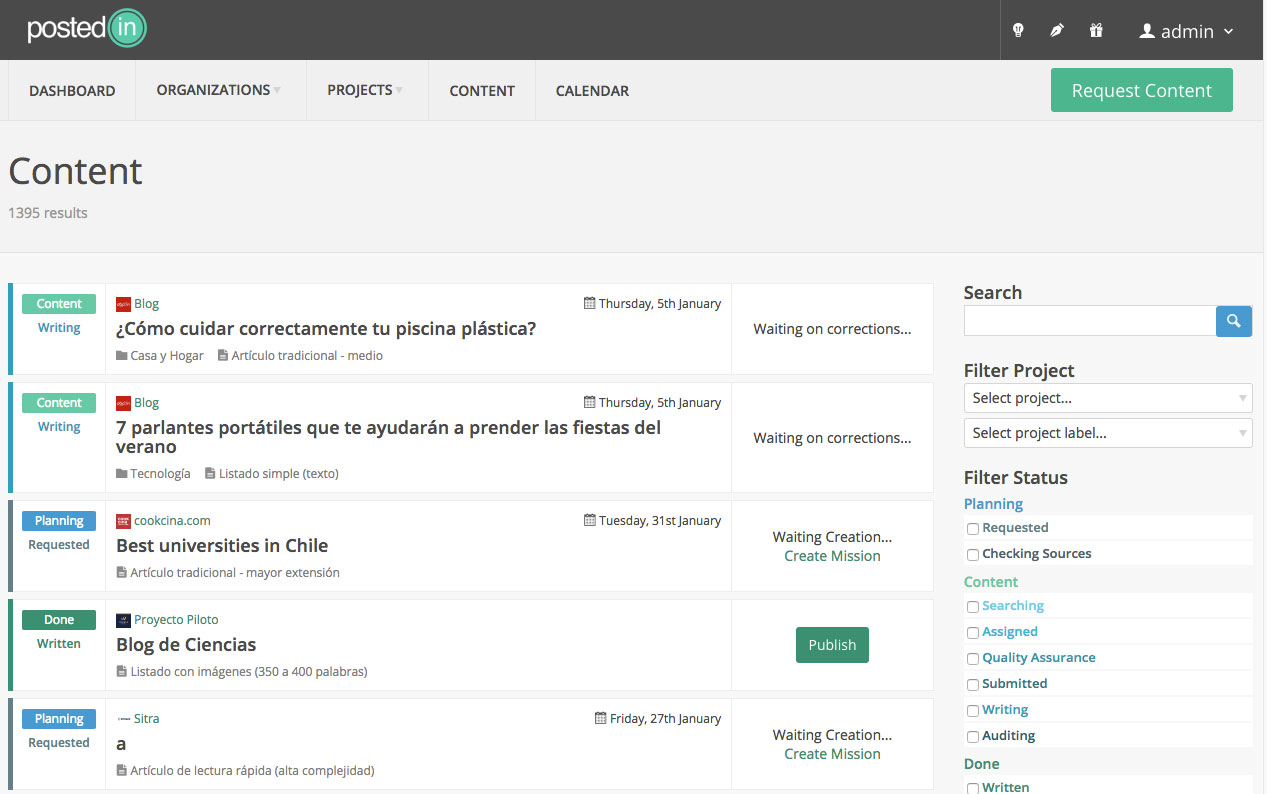Check the Auditing status filter
Image resolution: width=1267 pixels, height=794 pixels.
(972, 737)
